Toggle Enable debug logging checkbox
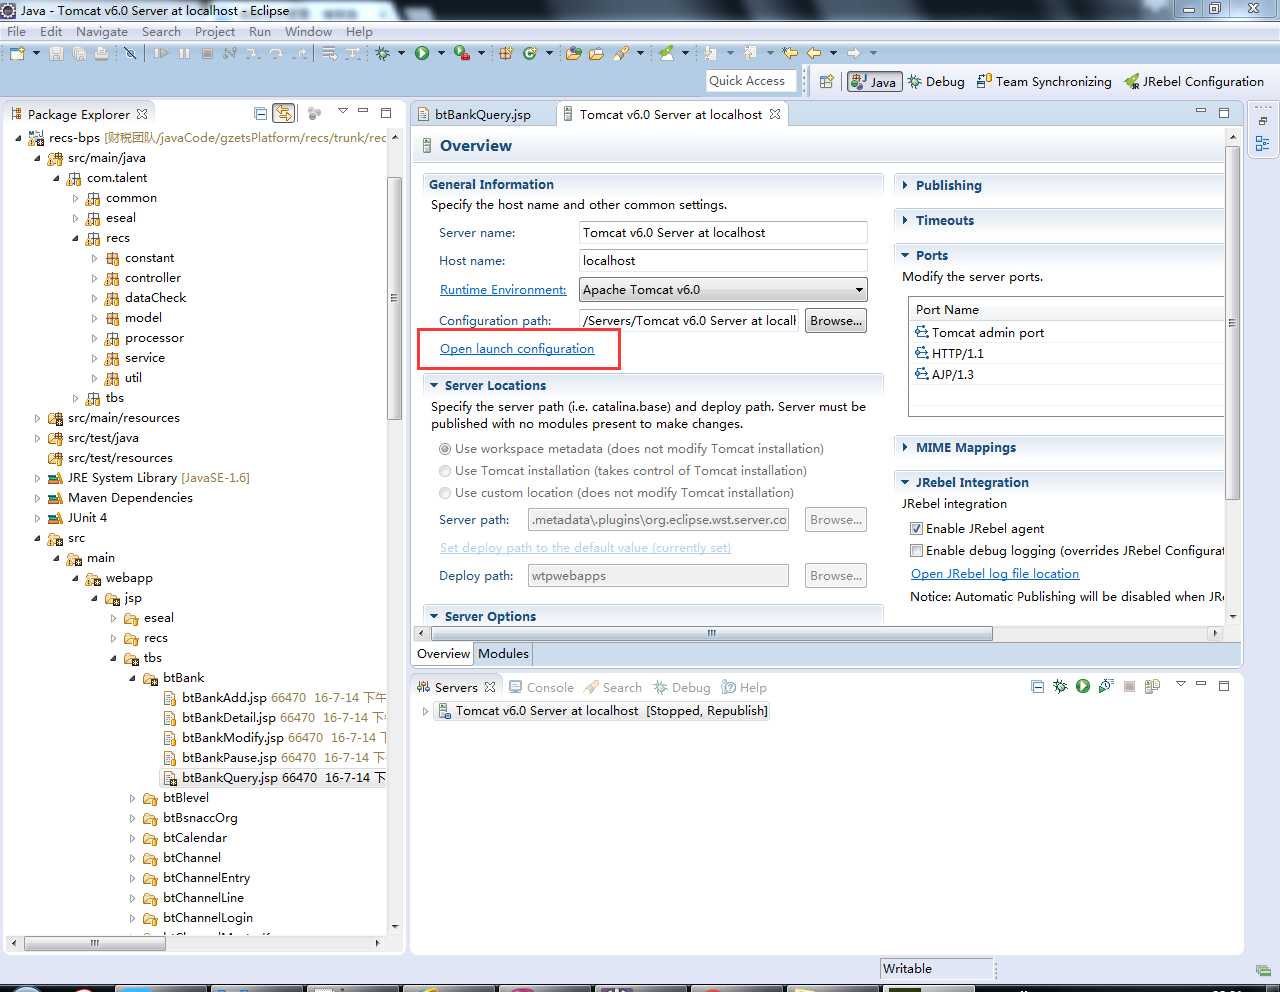 pos(916,551)
